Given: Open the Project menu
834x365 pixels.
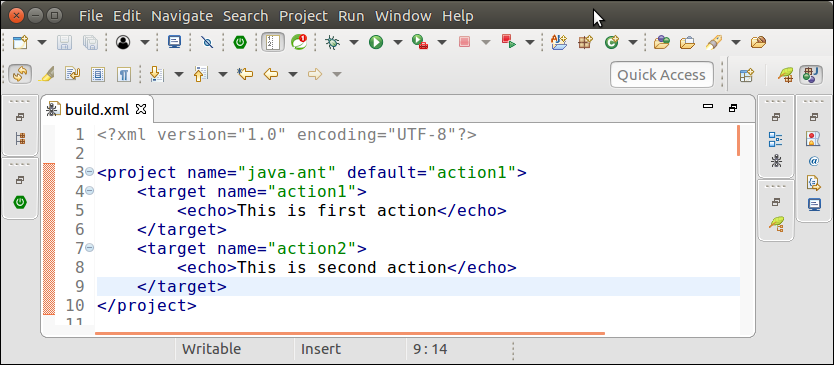Looking at the screenshot, I should 304,16.
